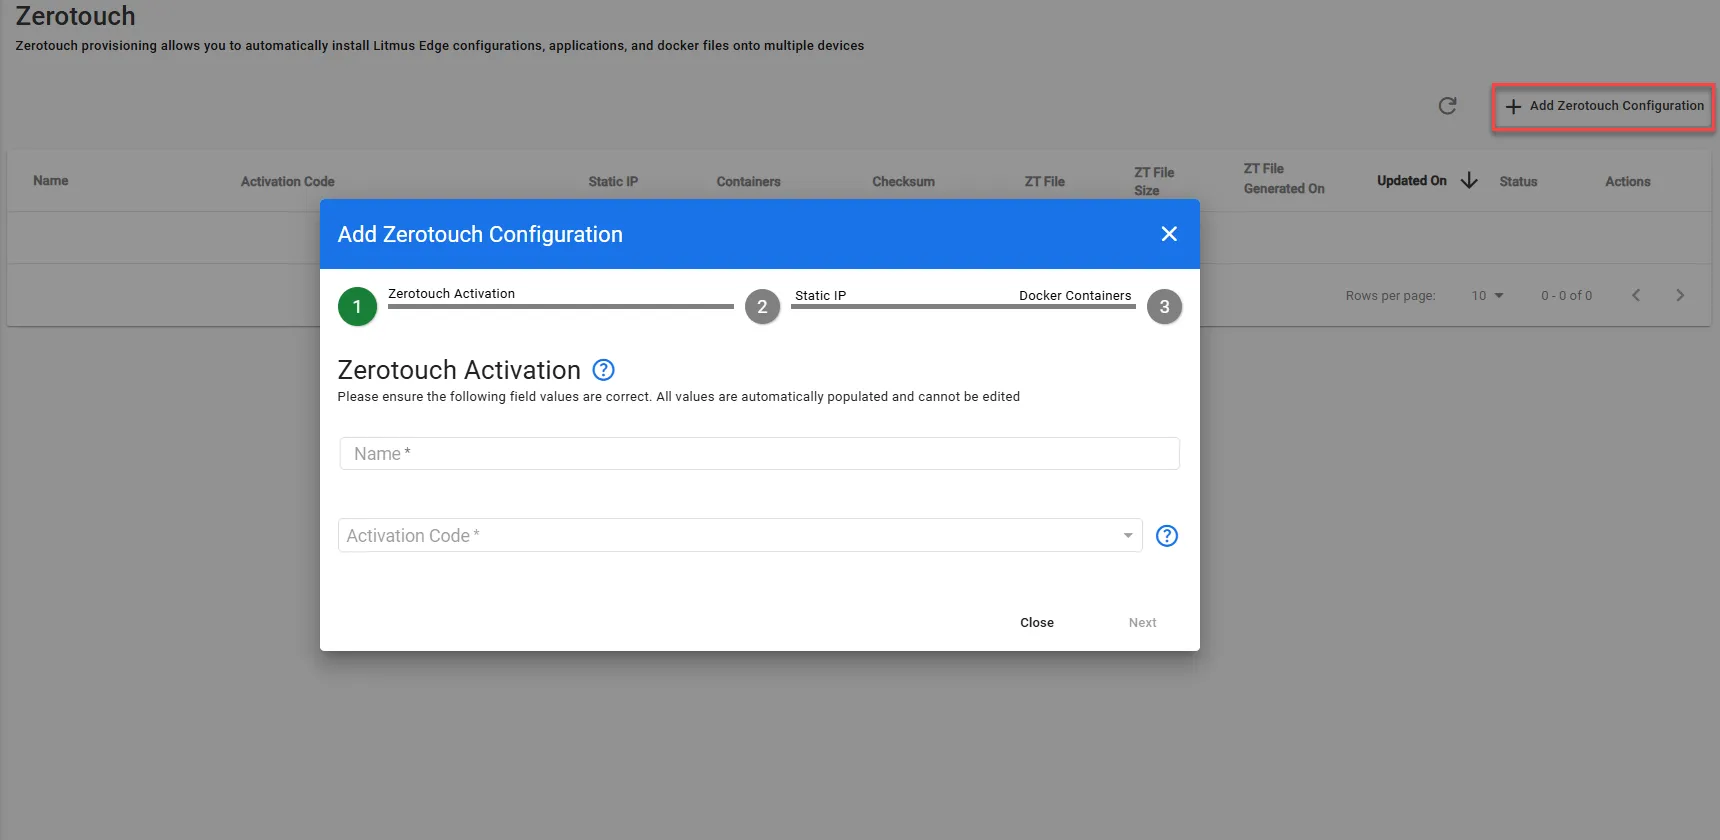1720x840 pixels.
Task: Open the rows per page dropdown
Action: click(x=1487, y=296)
